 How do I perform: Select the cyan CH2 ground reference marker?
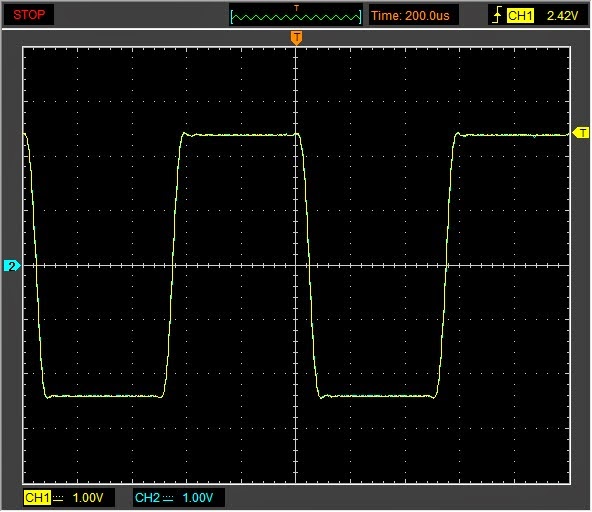point(11,266)
